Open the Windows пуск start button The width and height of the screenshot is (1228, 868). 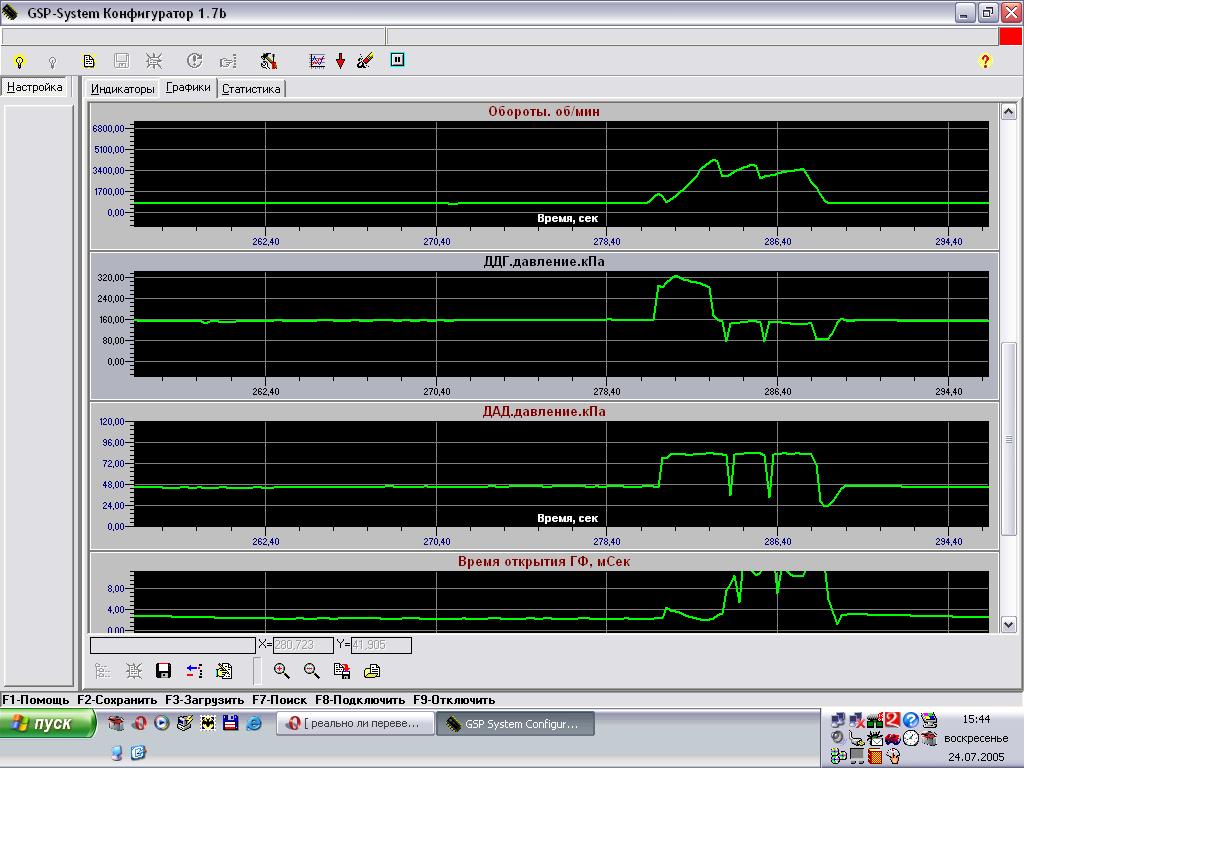pyautogui.click(x=49, y=724)
